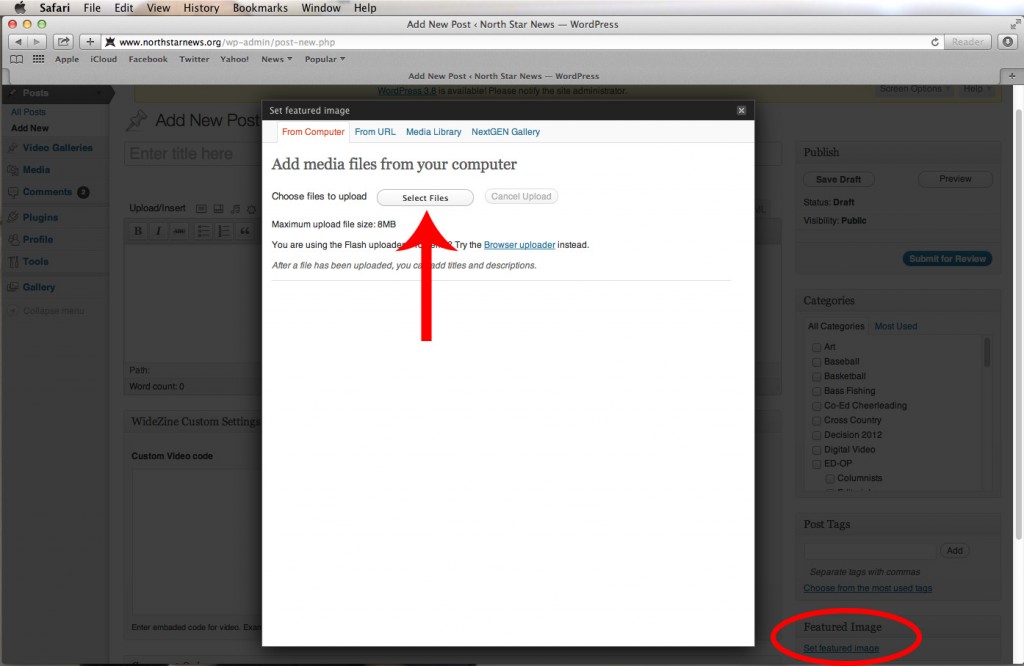The image size is (1024, 666).
Task: Open Comments in the sidebar
Action: [48, 192]
